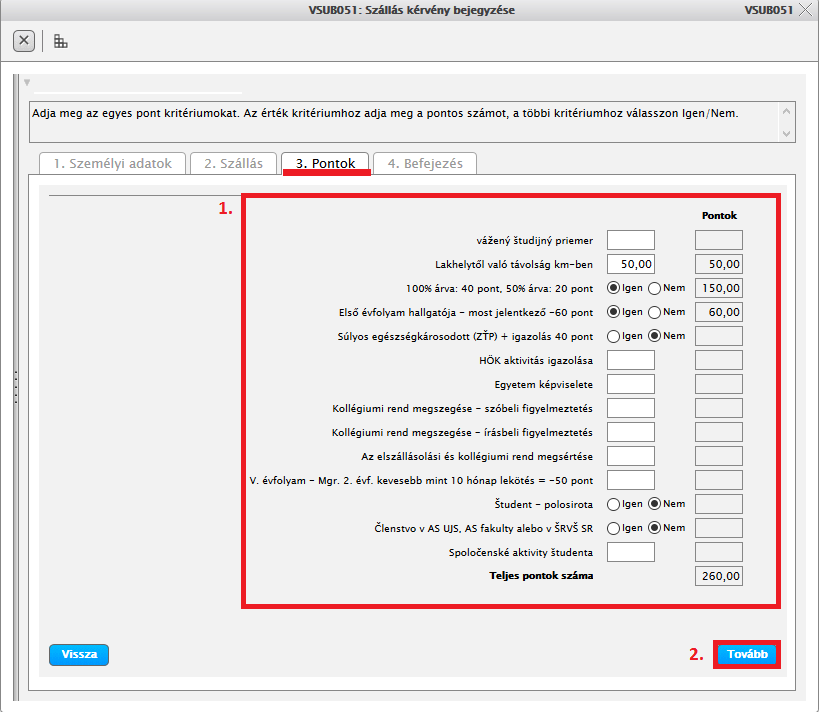Open the 4. Befejezés tab
Screen dimensions: 819x712
(425, 164)
